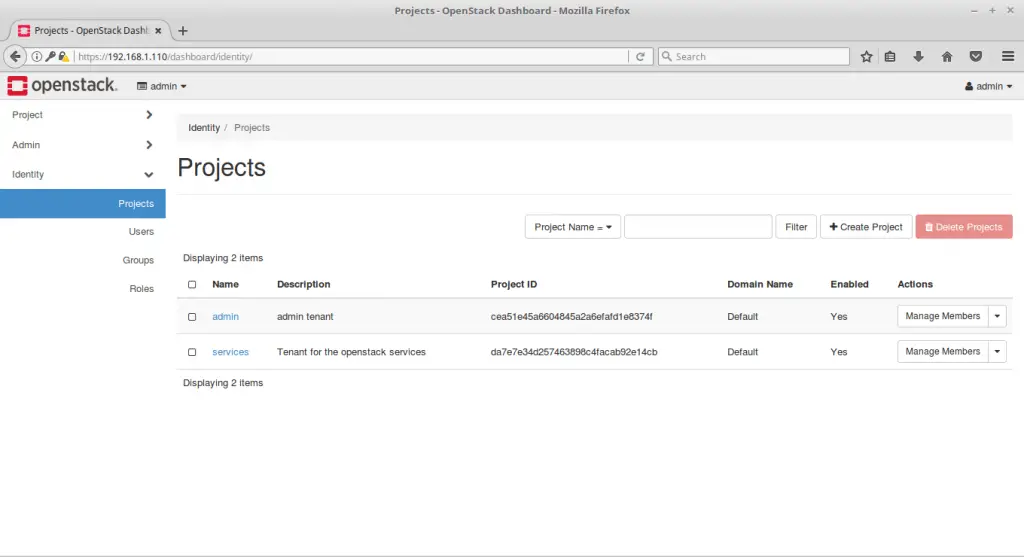Go back with browser back arrow
The height and width of the screenshot is (557, 1024).
15,56
